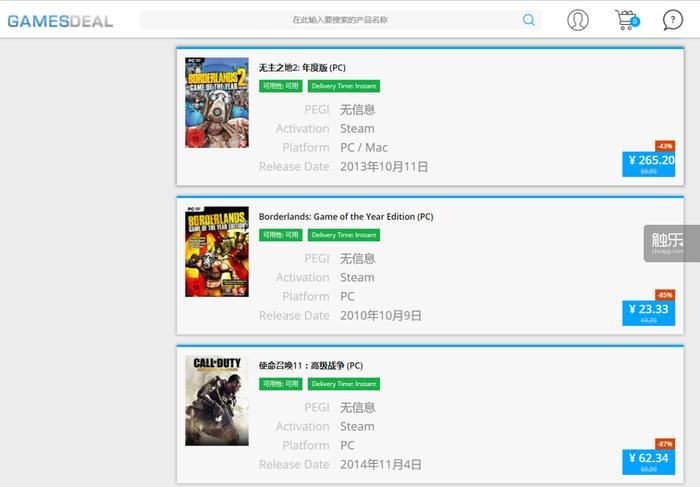700x487 pixels.
Task: Click the ¥ 23.33 price button
Action: 649,313
